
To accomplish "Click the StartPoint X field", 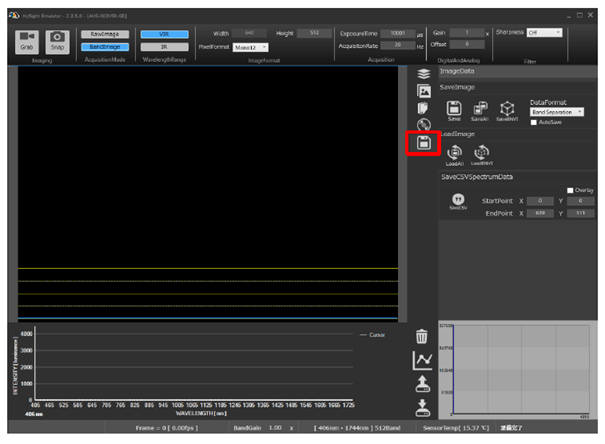I will pyautogui.click(x=540, y=201).
